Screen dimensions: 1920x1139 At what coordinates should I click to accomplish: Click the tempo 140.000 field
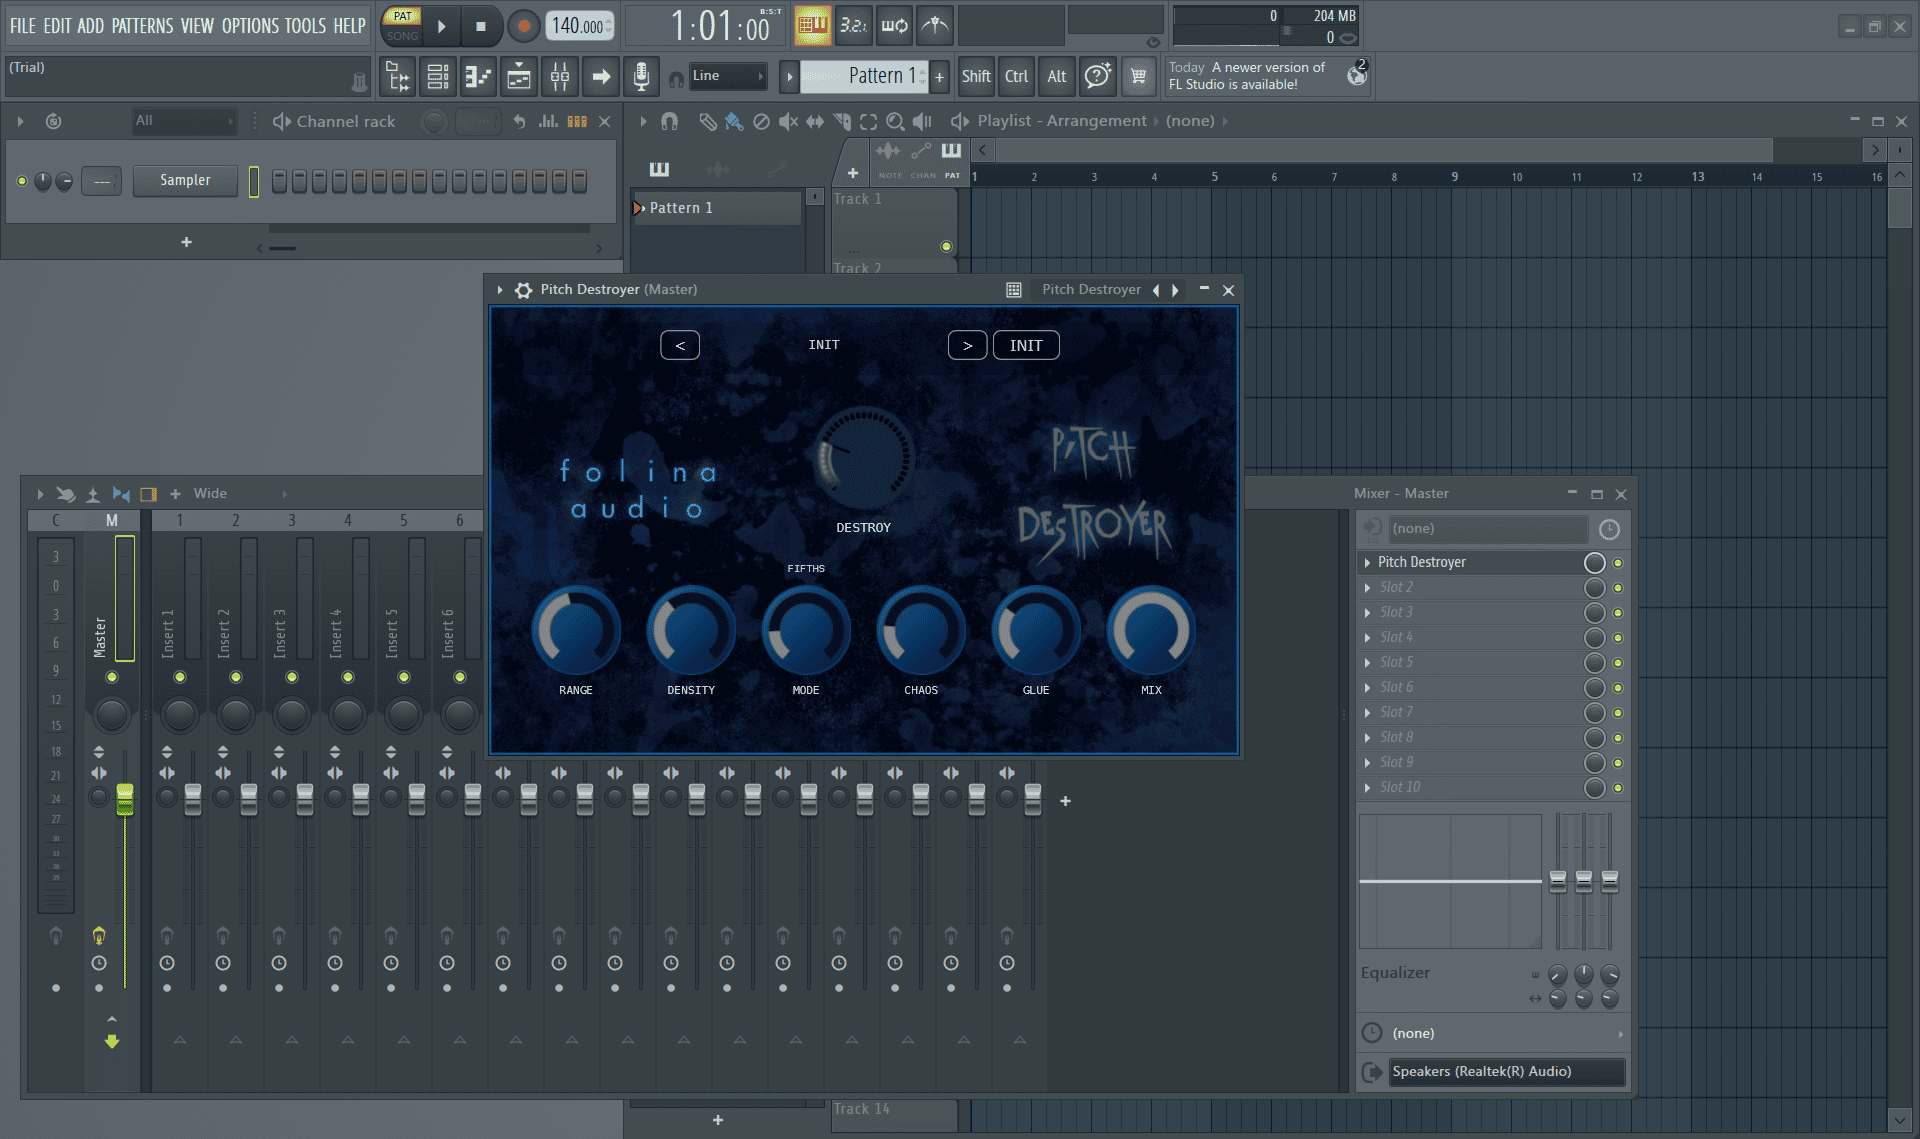(579, 26)
